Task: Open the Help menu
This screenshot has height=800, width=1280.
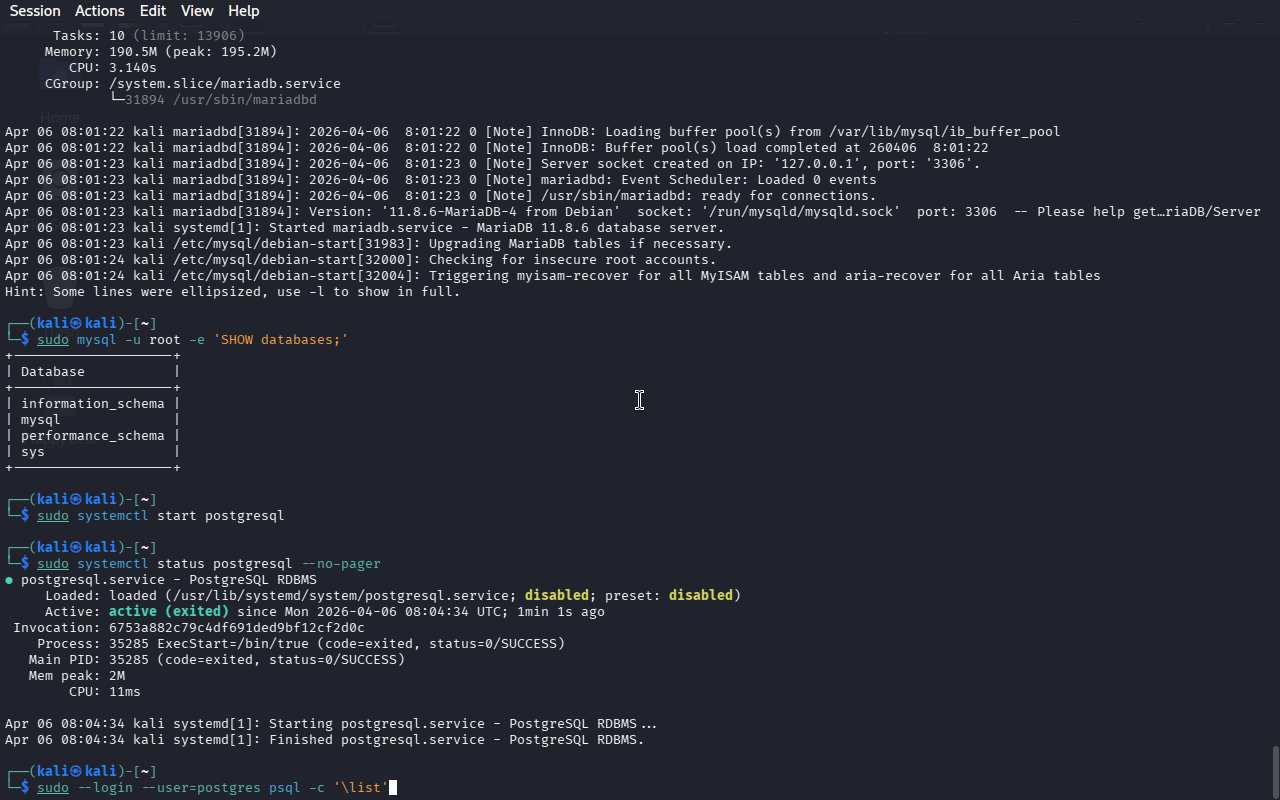Action: pos(243,11)
